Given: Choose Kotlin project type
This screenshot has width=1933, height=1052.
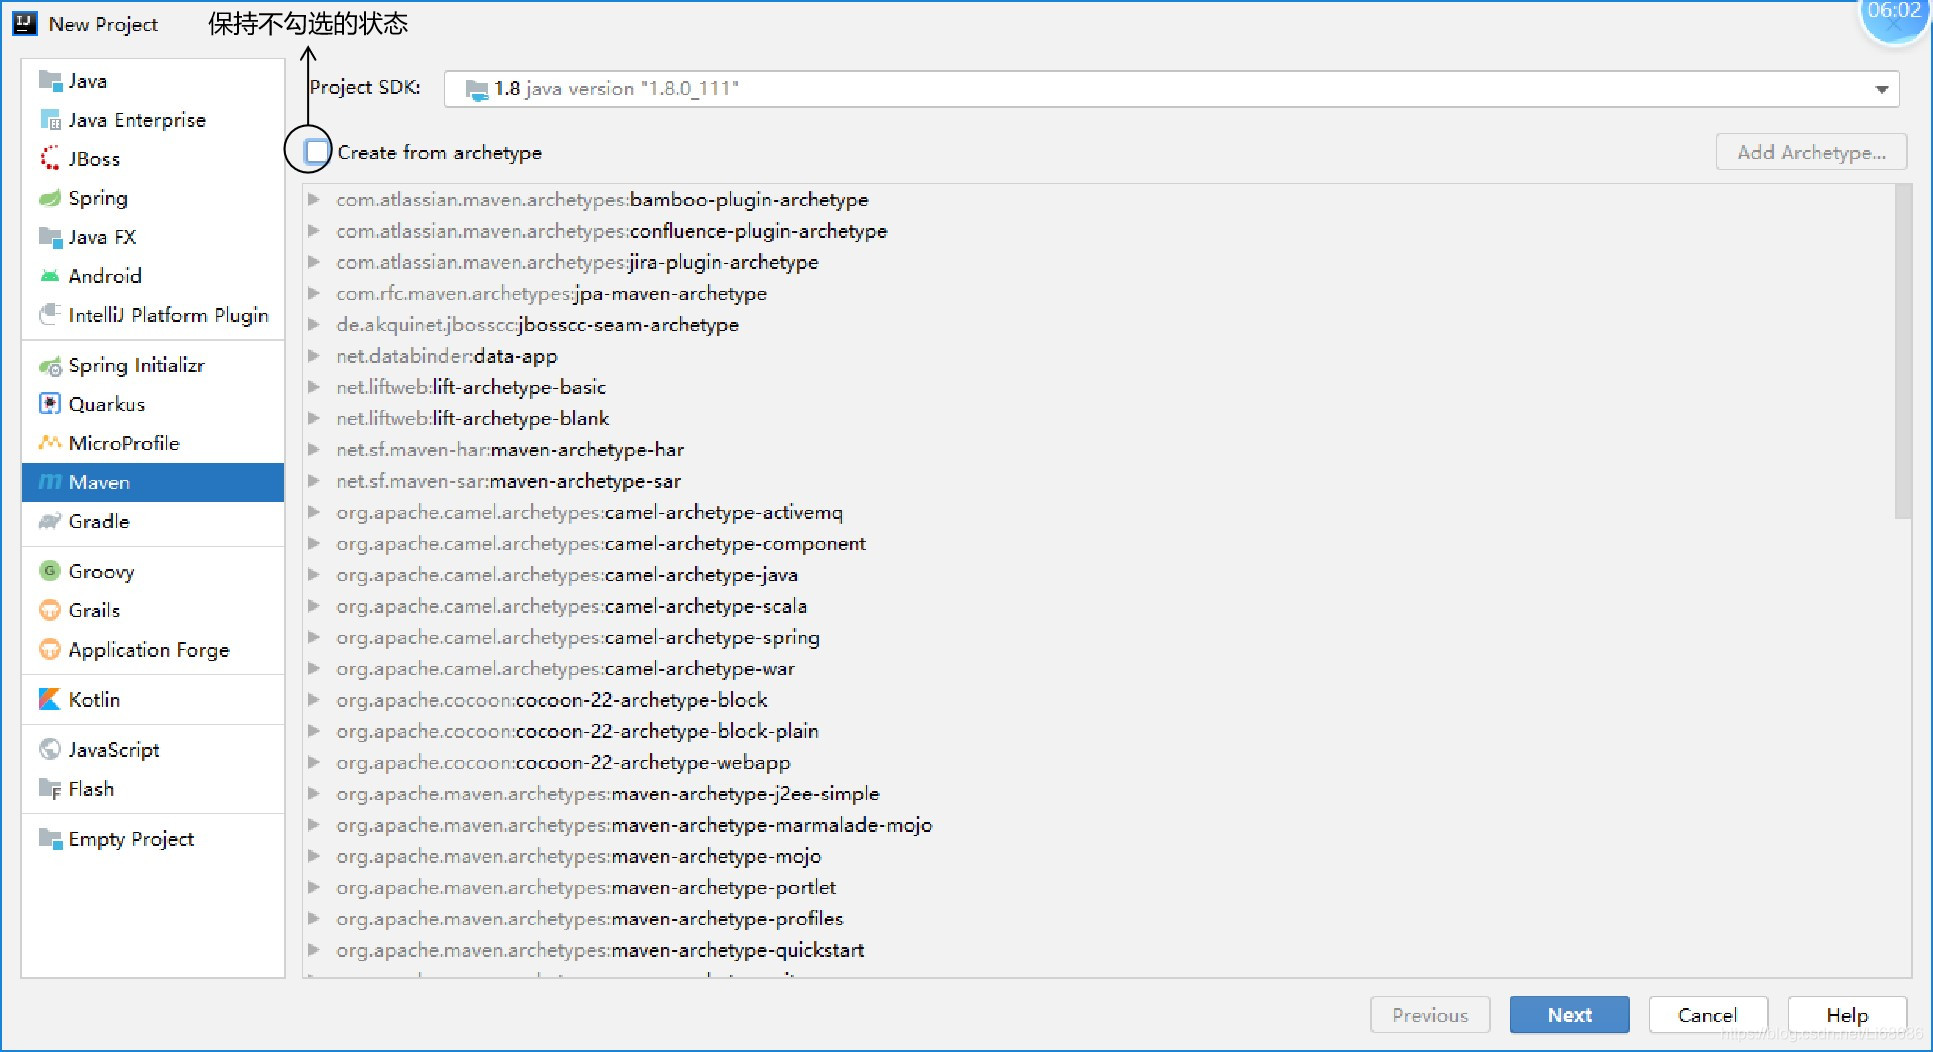Looking at the screenshot, I should point(153,700).
